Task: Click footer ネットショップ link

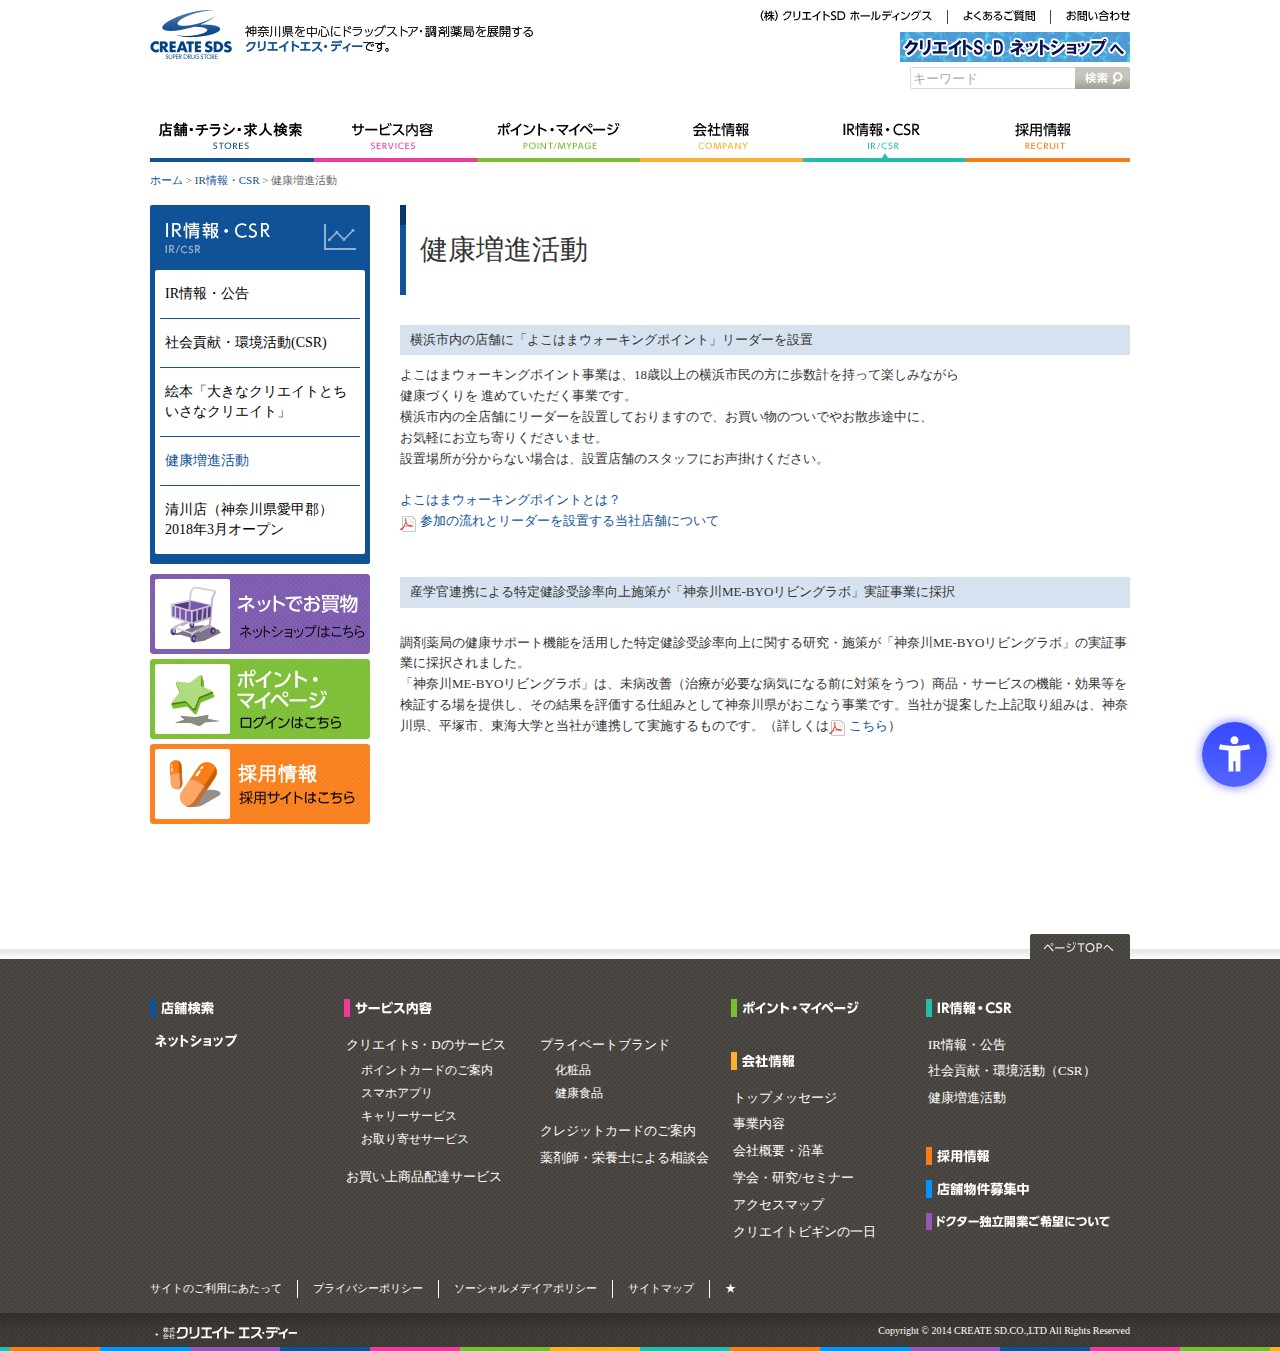Action: point(196,1041)
